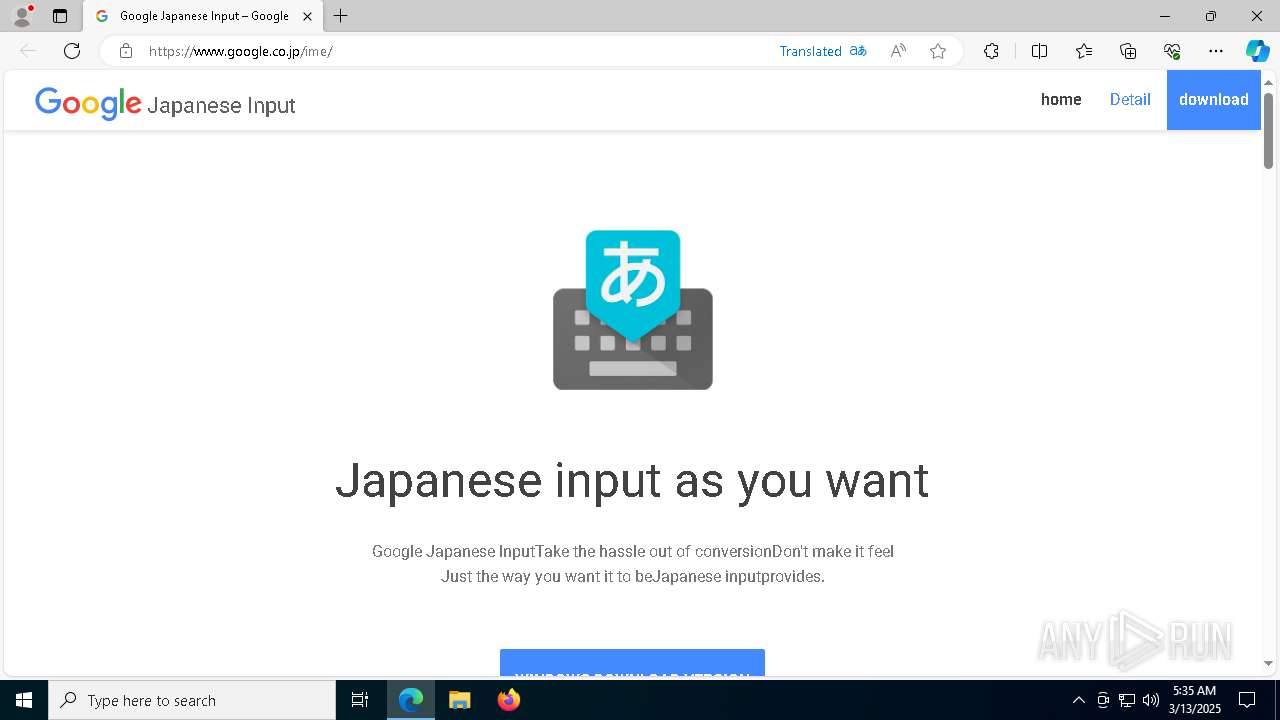
Task: Open Collections icon
Action: point(1128,51)
